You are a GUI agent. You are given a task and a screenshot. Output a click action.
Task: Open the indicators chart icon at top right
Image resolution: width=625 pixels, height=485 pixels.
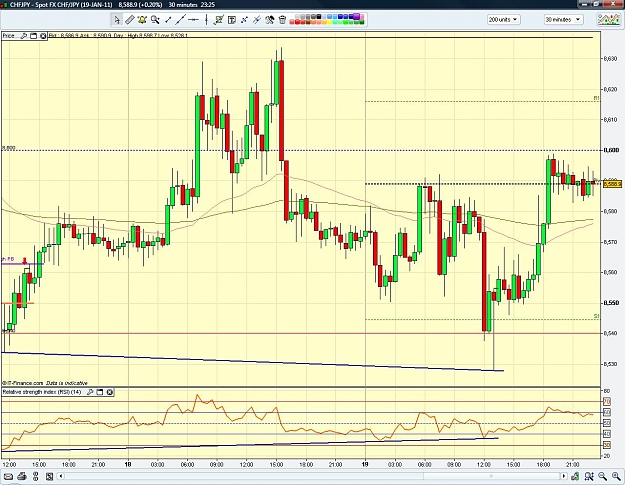608,19
